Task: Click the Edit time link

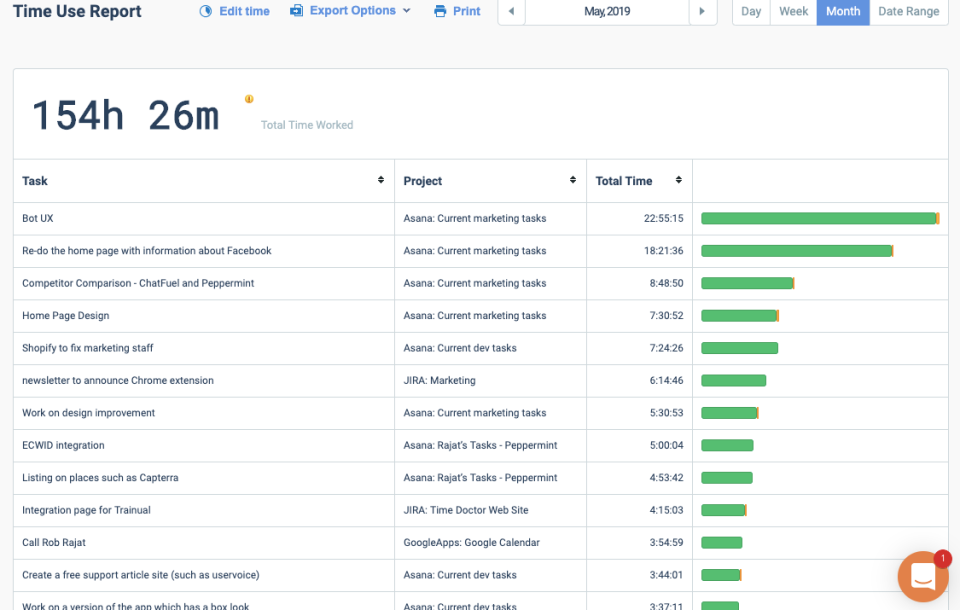Action: coord(244,11)
